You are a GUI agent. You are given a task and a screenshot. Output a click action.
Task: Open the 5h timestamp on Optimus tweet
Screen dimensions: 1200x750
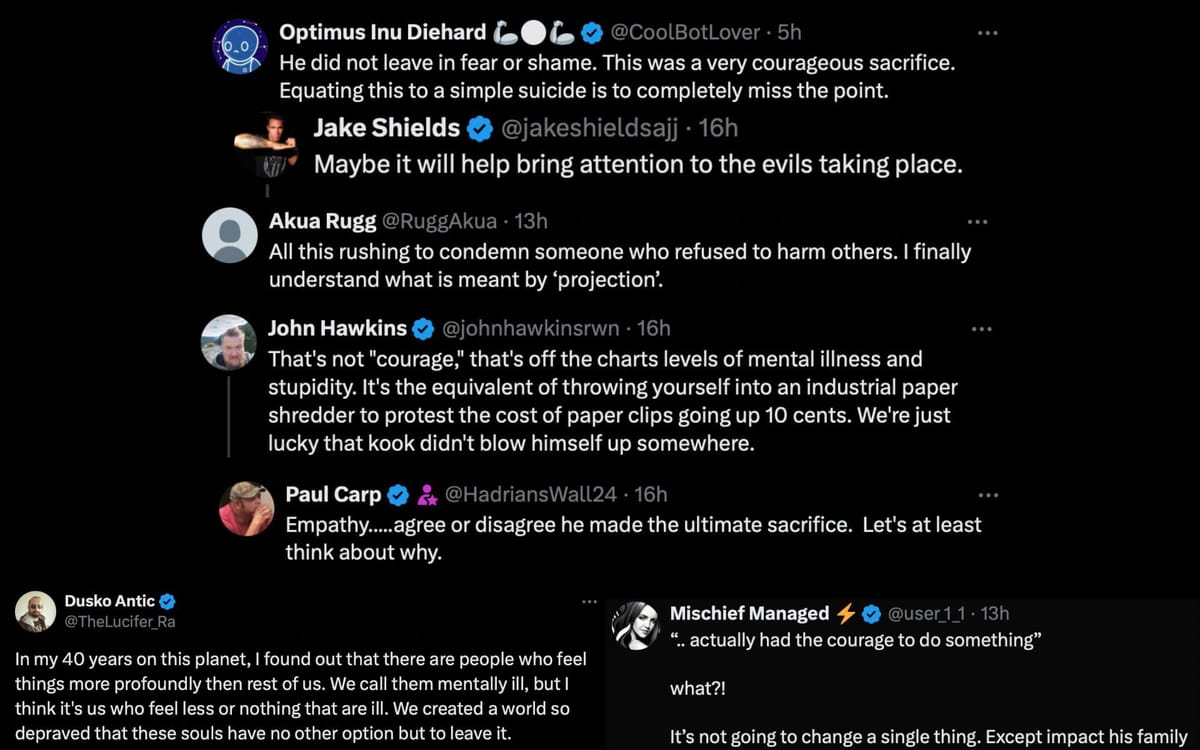(789, 33)
